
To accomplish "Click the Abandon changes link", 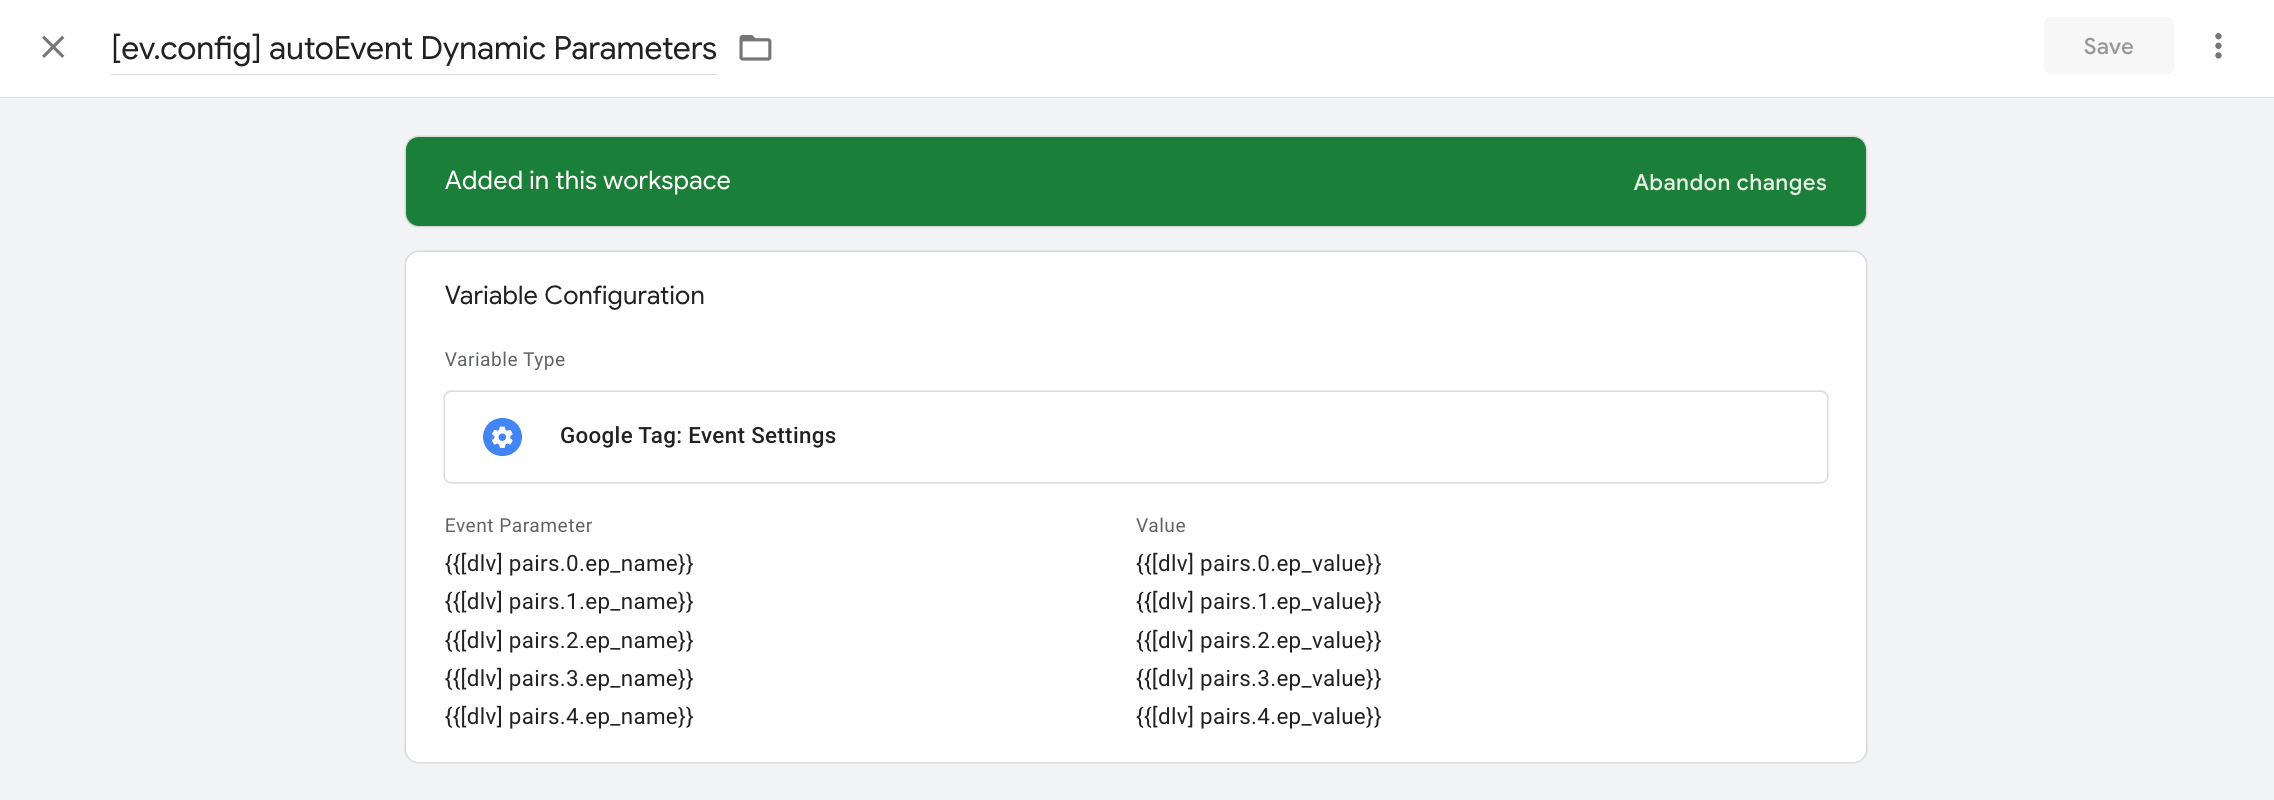I will tap(1730, 182).
